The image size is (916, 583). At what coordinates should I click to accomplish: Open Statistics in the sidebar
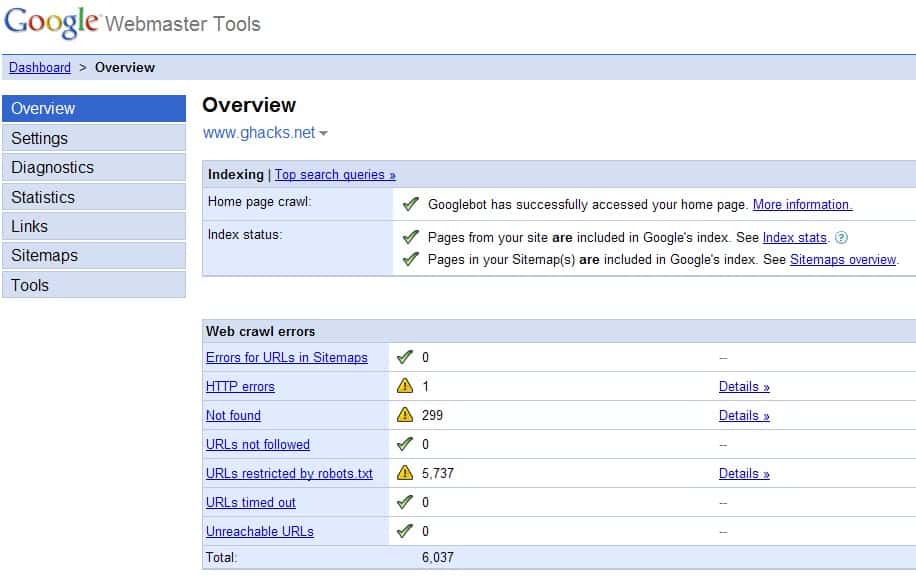click(94, 197)
